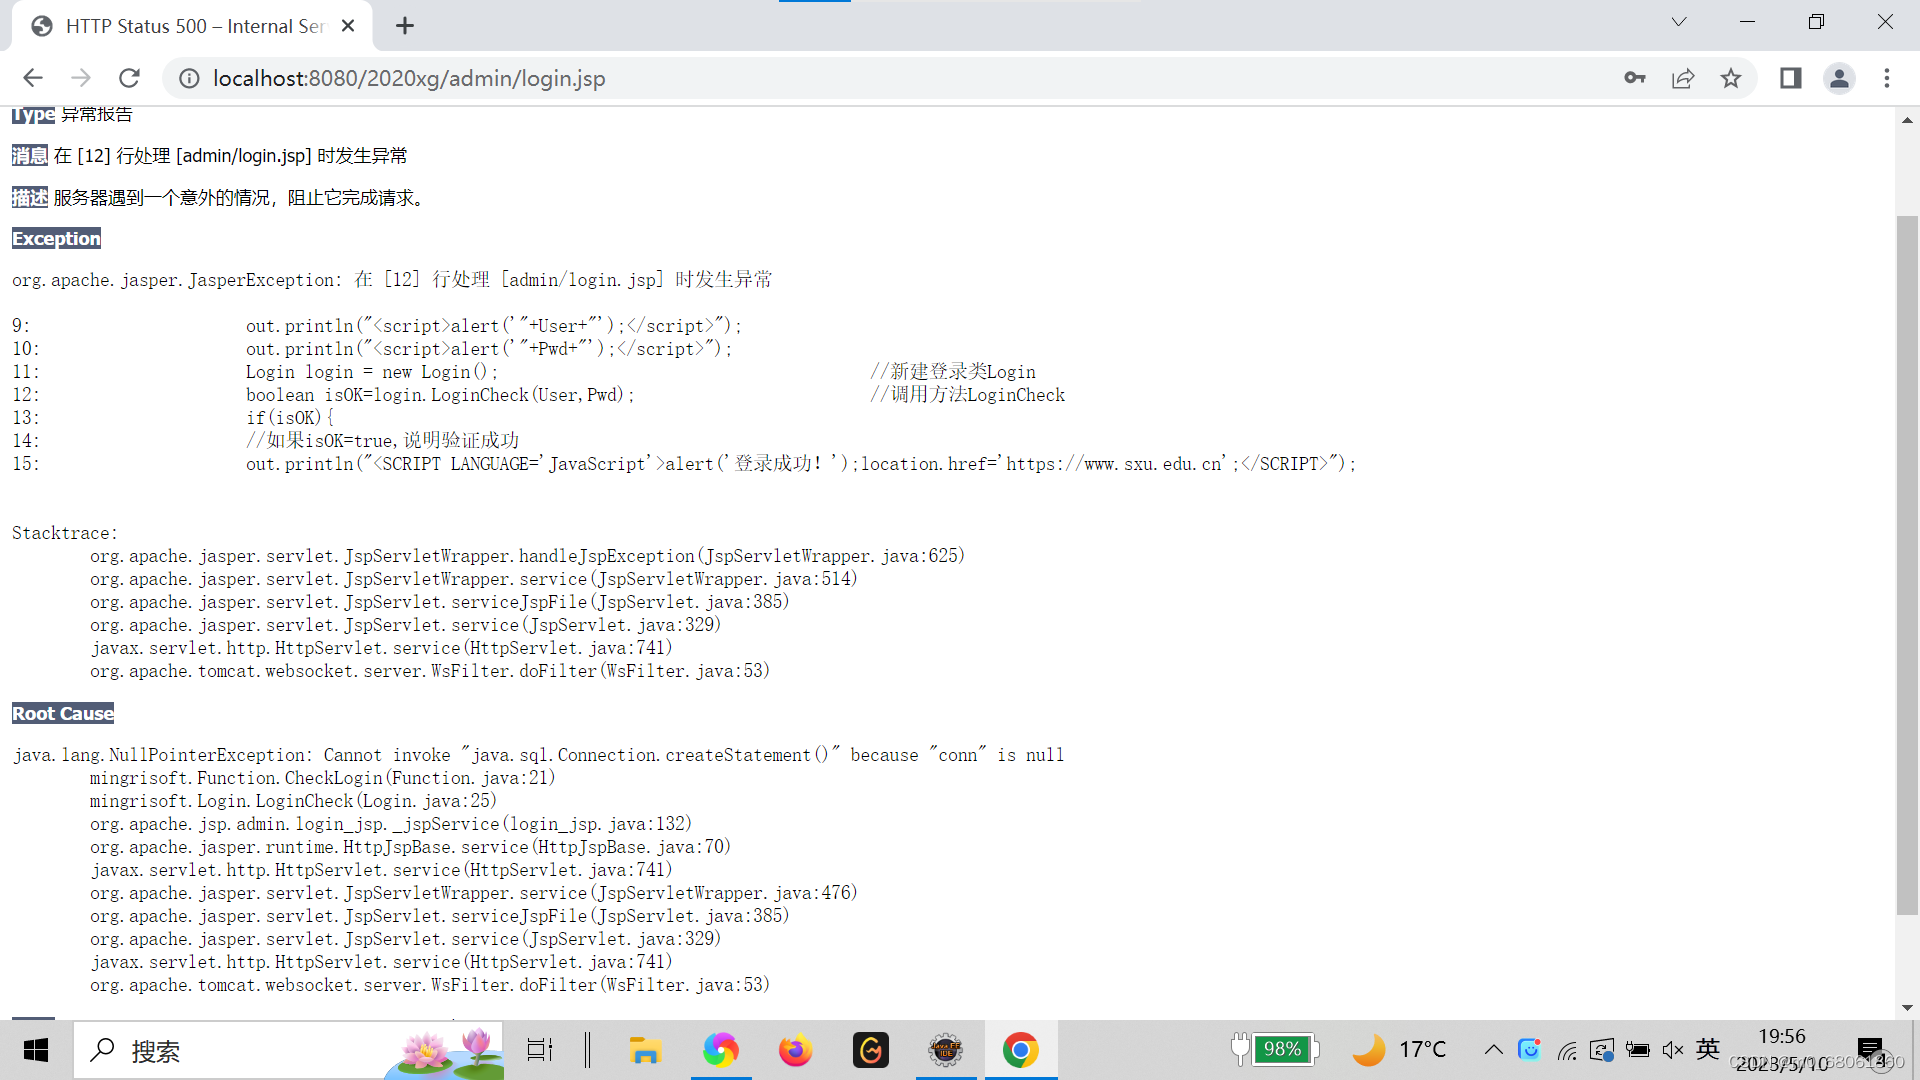The height and width of the screenshot is (1080, 1920).
Task: Expand the tab search dropdown
Action: click(1679, 22)
